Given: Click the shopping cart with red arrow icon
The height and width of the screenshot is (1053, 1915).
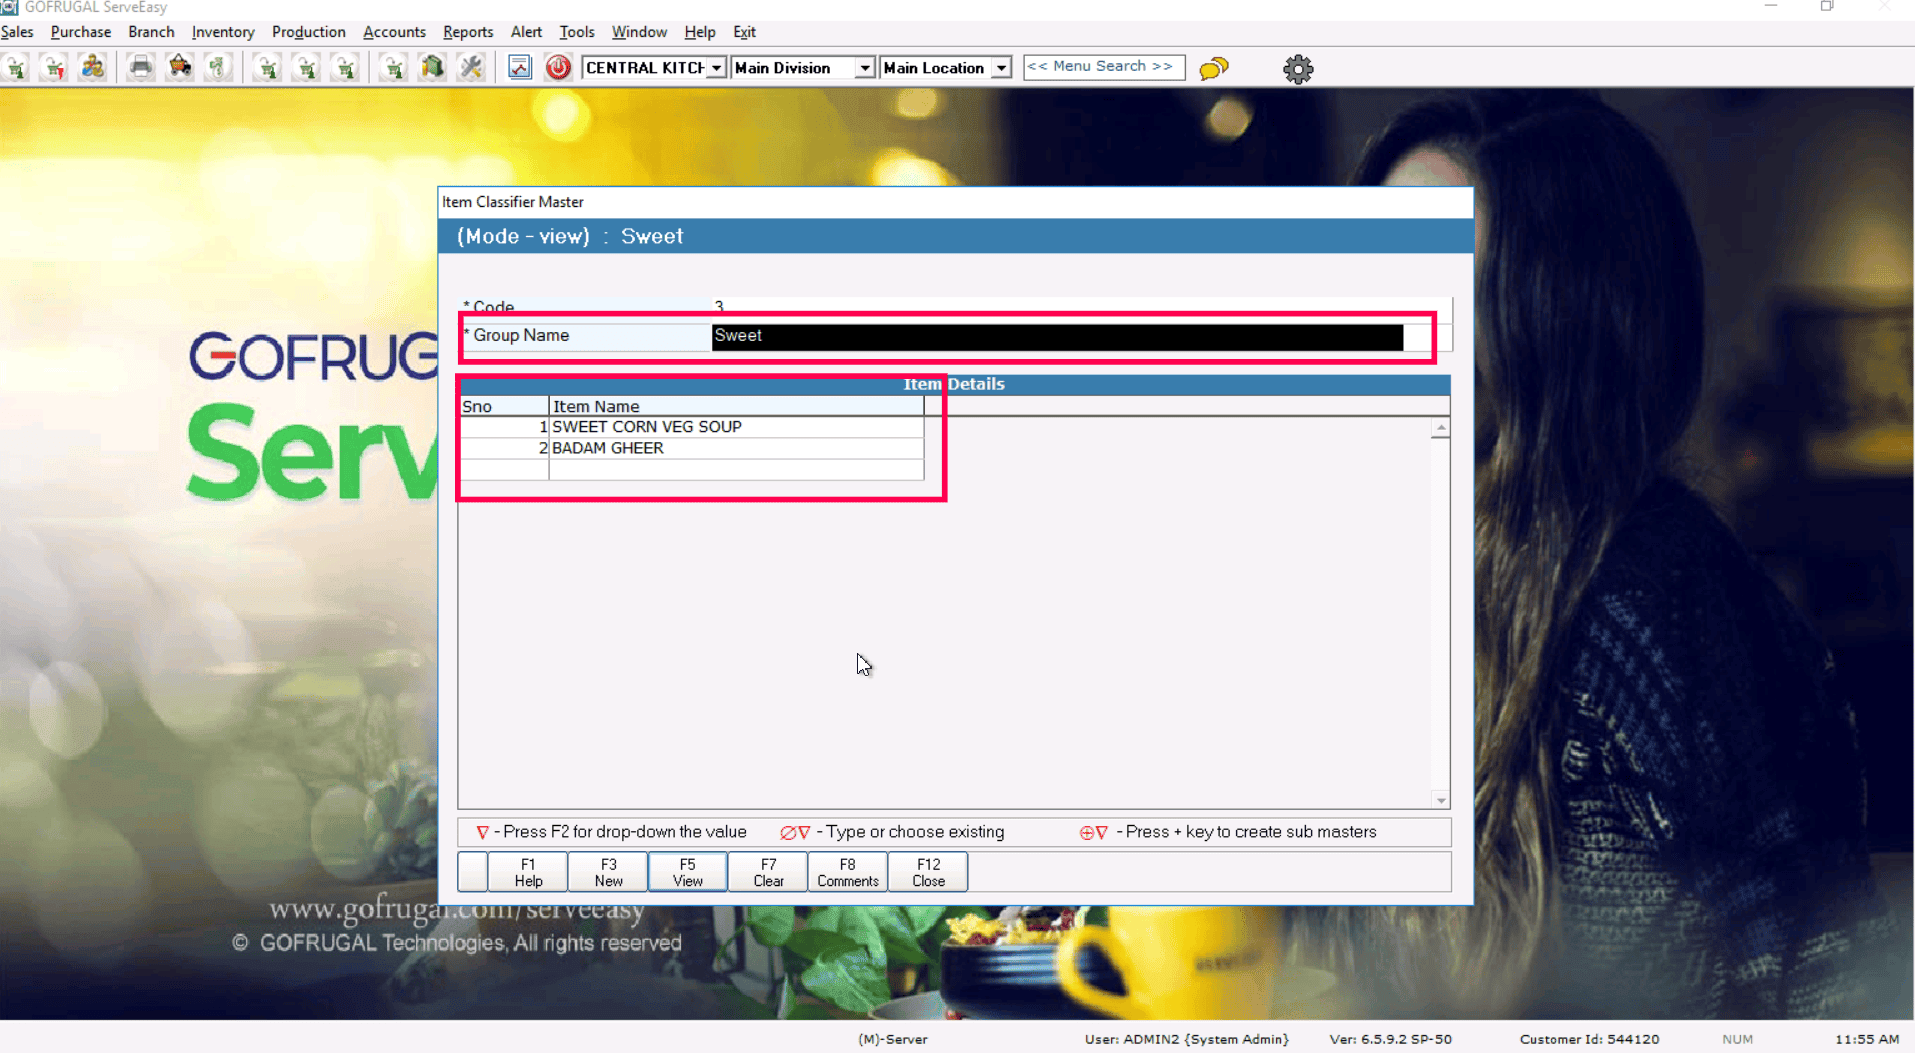Looking at the screenshot, I should [x=55, y=68].
